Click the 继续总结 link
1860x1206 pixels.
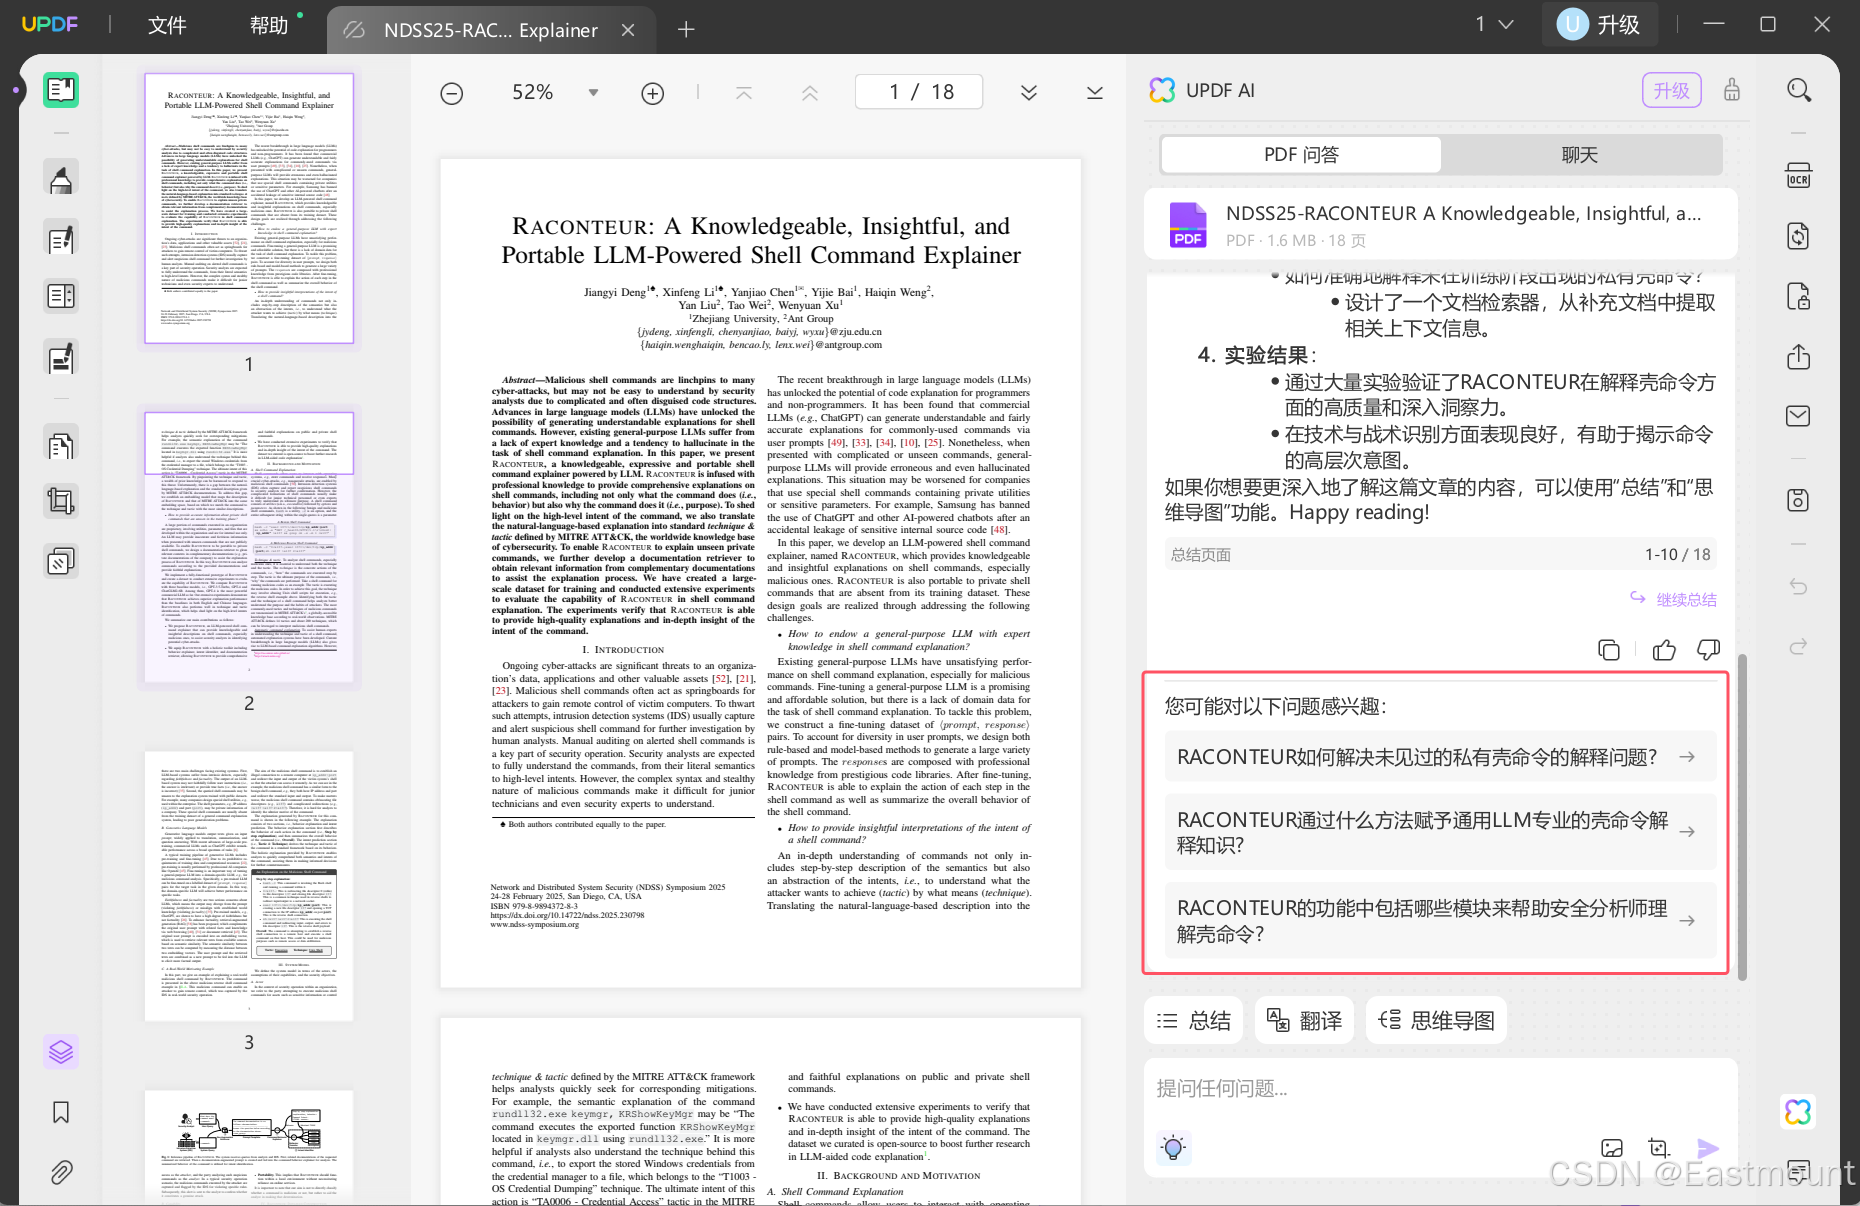1673,599
